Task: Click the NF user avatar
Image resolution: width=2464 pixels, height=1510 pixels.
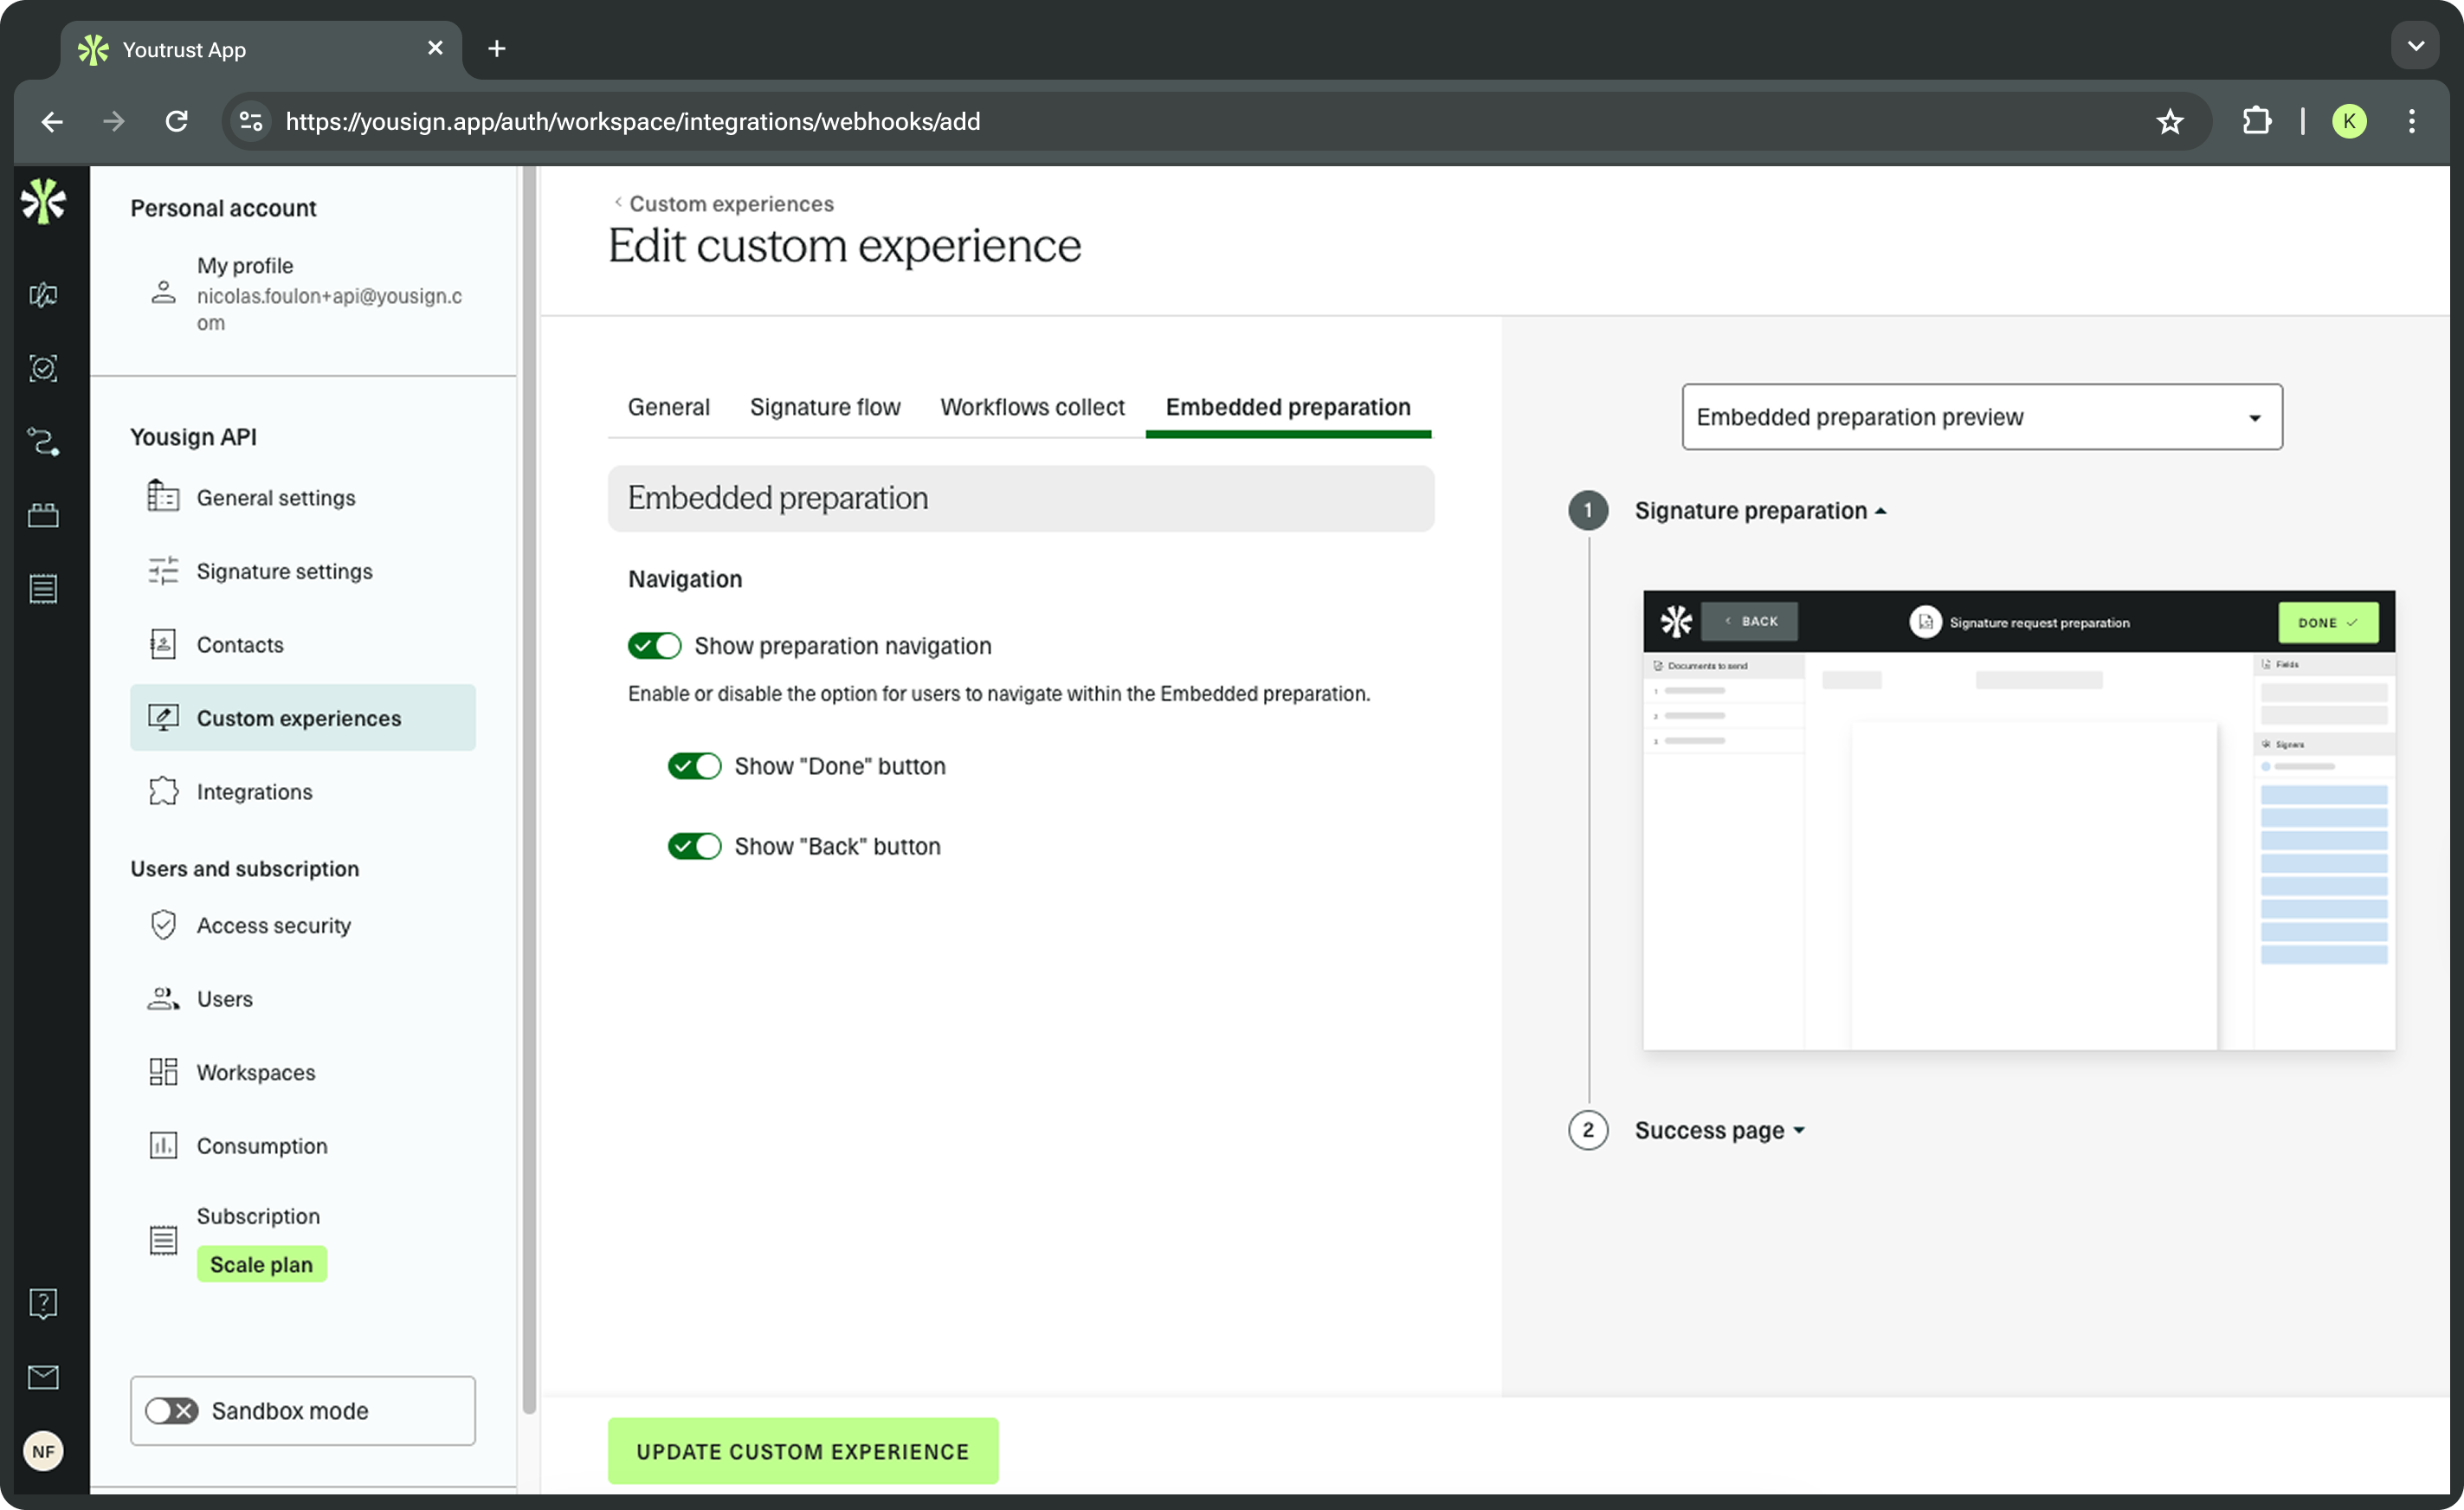Action: pyautogui.click(x=43, y=1451)
